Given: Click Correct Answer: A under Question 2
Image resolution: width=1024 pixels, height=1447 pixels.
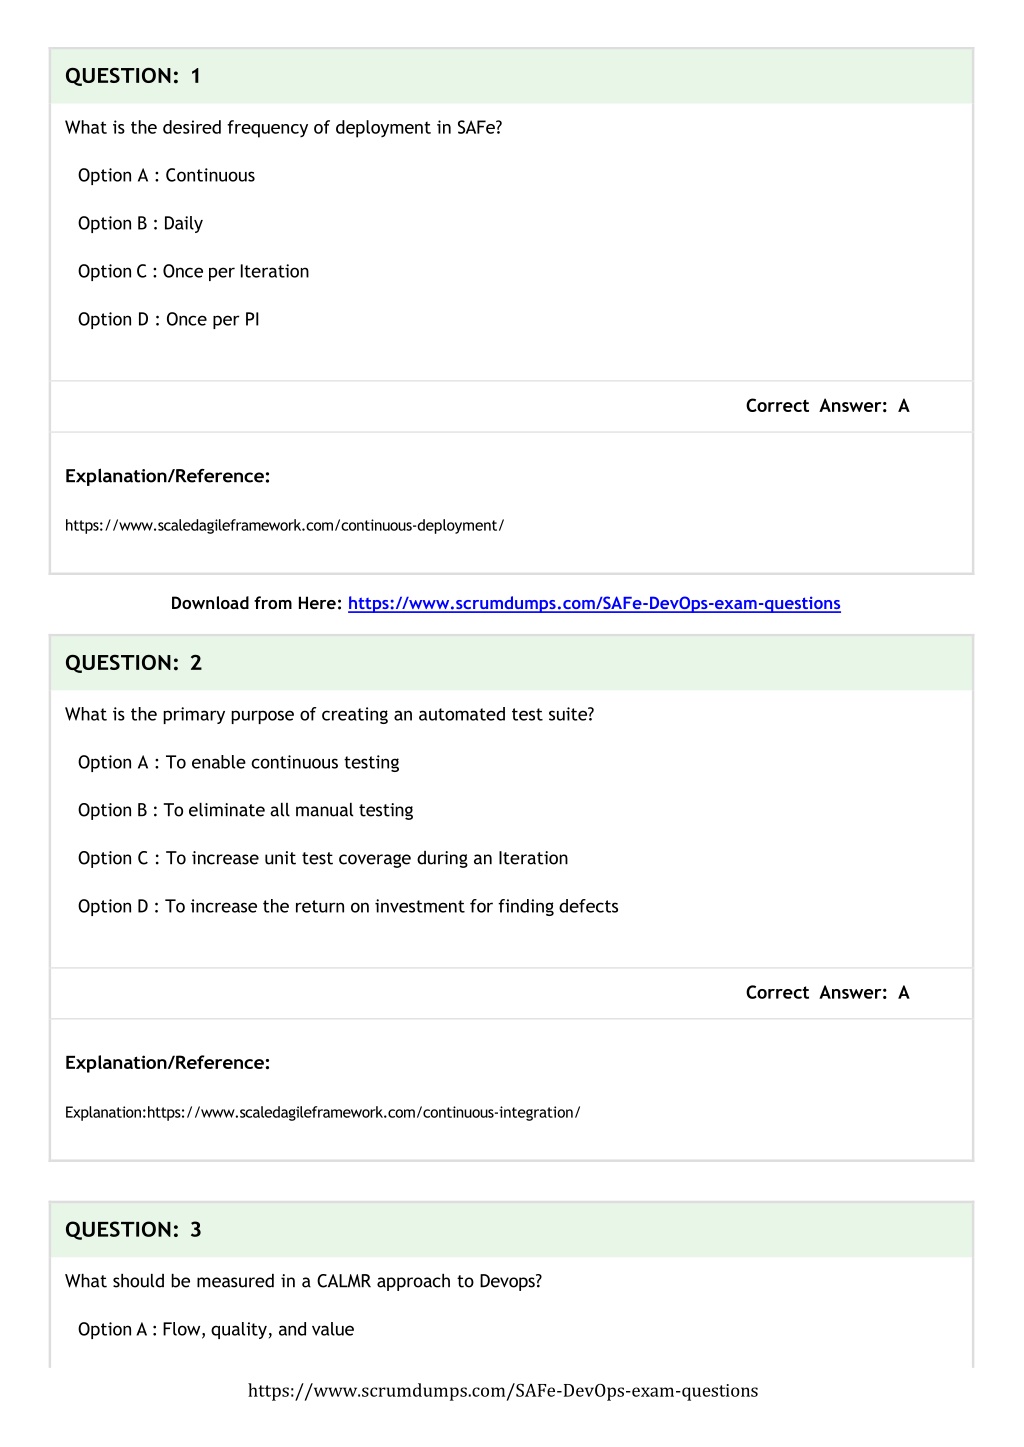Looking at the screenshot, I should 827,993.
